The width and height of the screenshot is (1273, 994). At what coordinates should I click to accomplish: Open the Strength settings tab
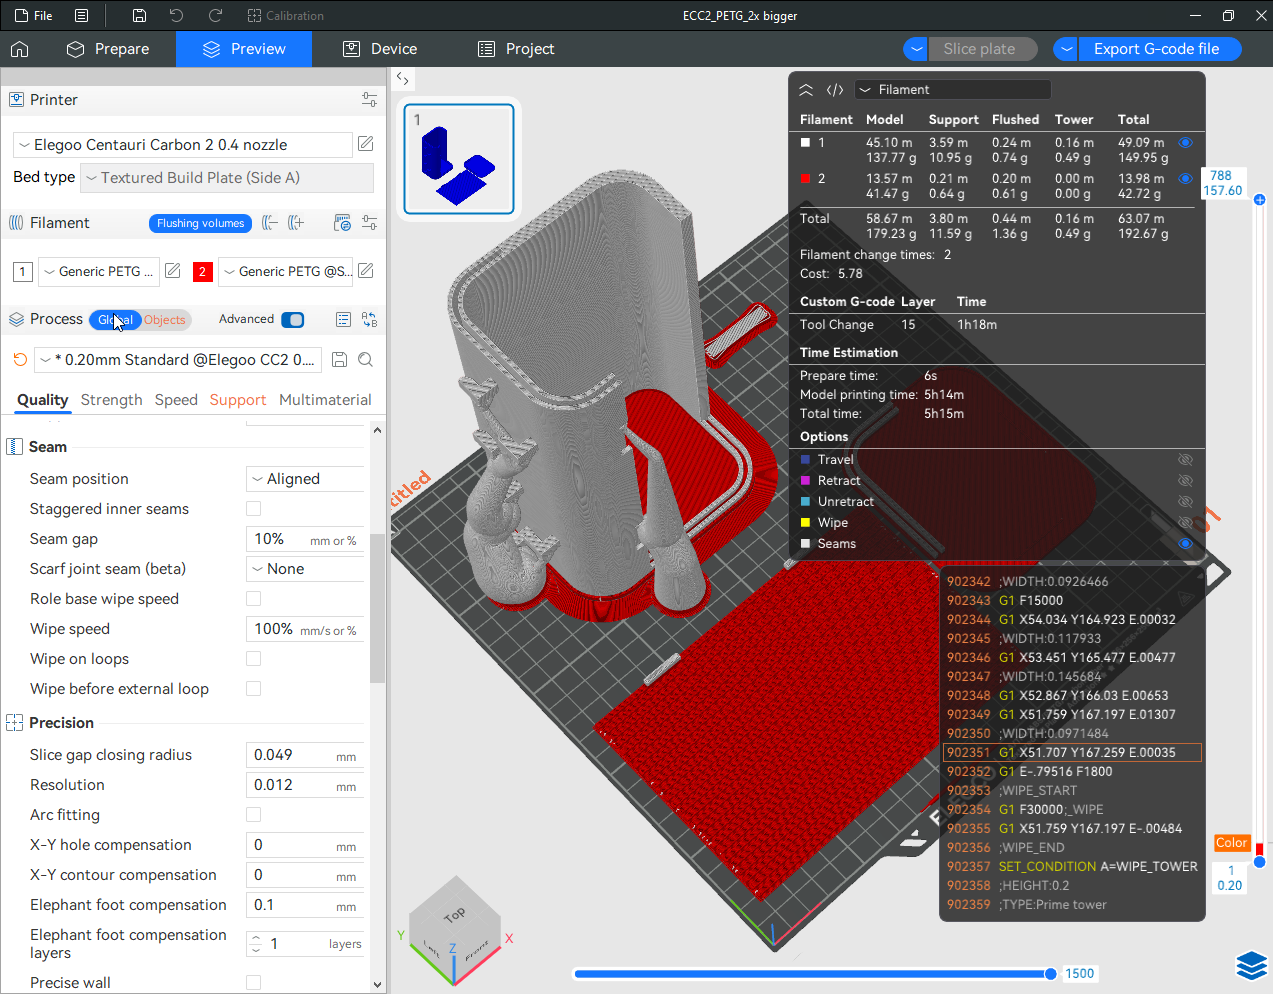[111, 400]
